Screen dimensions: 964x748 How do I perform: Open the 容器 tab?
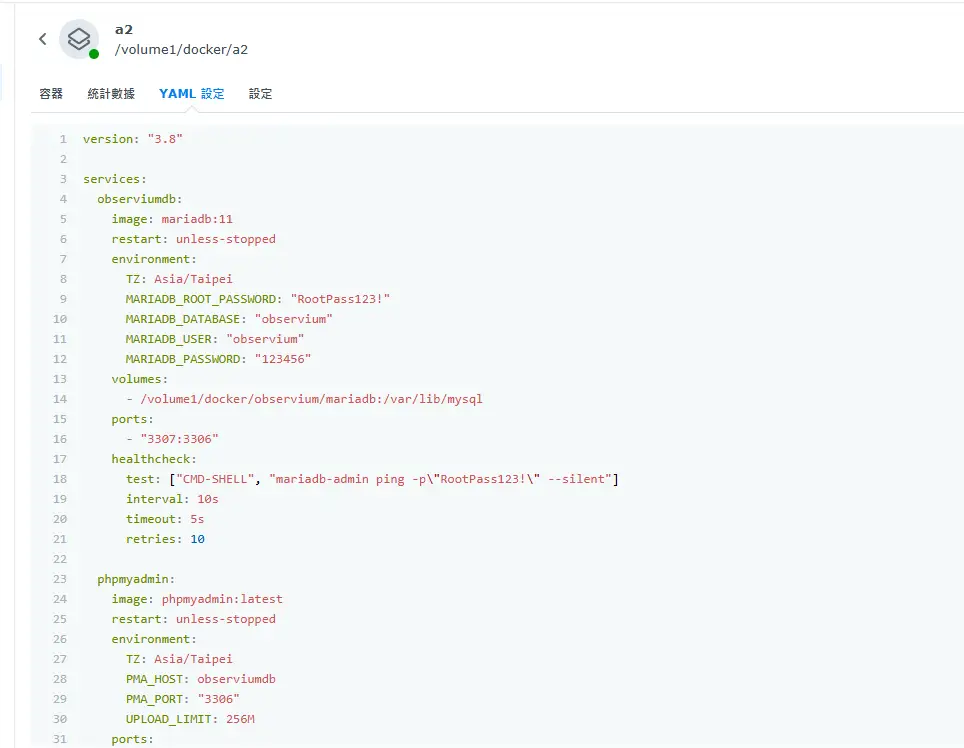tap(51, 93)
